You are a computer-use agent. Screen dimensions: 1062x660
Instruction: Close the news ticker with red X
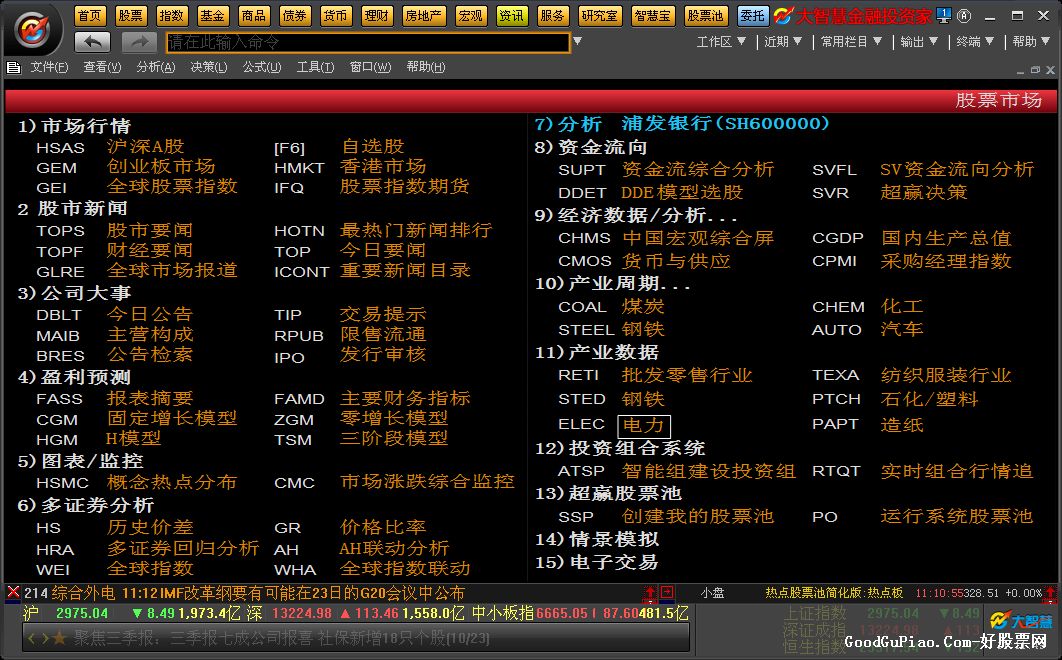13,592
